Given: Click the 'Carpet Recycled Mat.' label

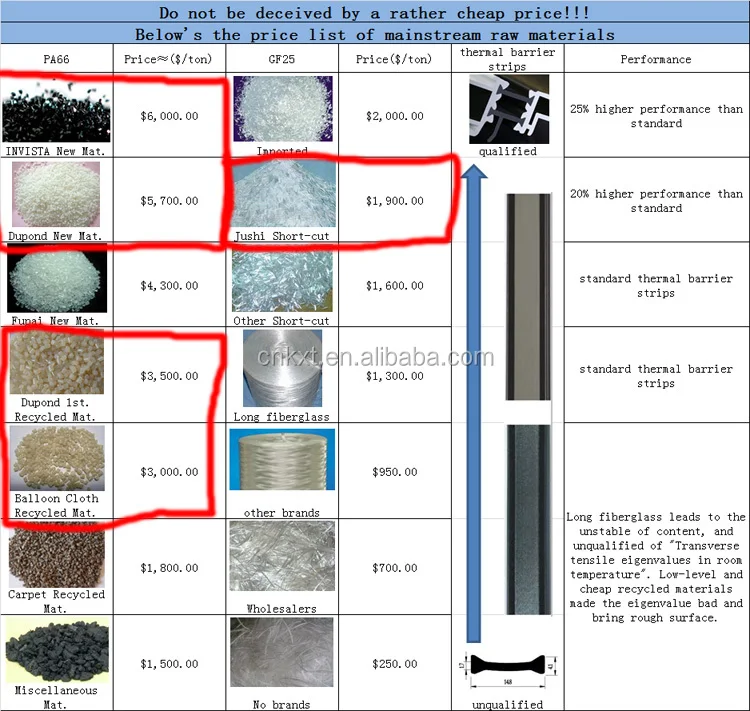Looking at the screenshot, I should coord(56,601).
